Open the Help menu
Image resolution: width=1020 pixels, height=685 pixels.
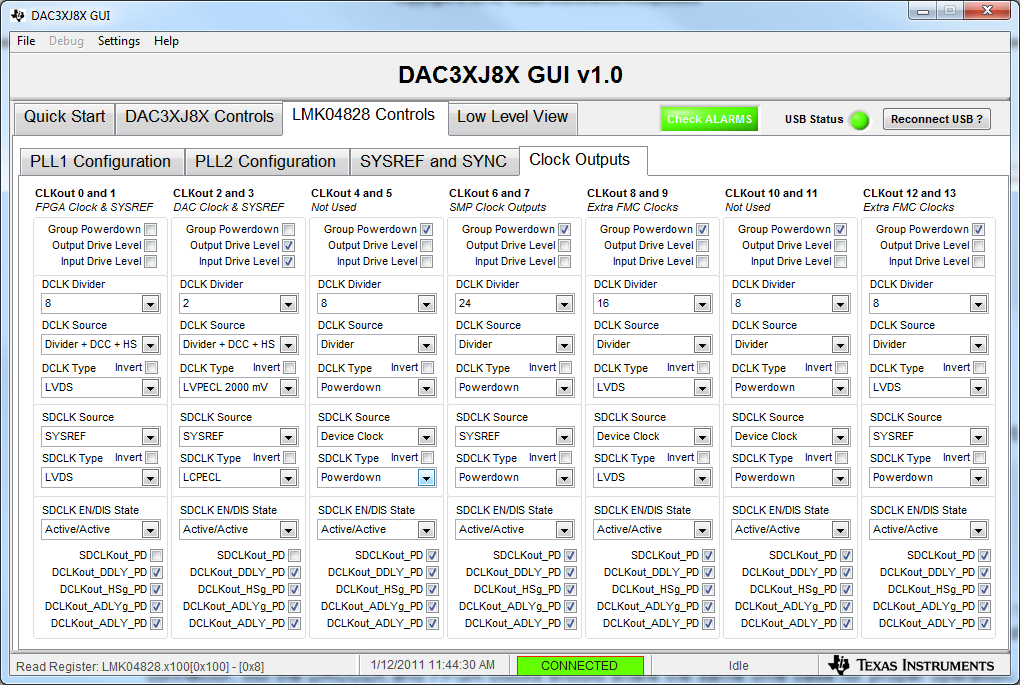(166, 41)
